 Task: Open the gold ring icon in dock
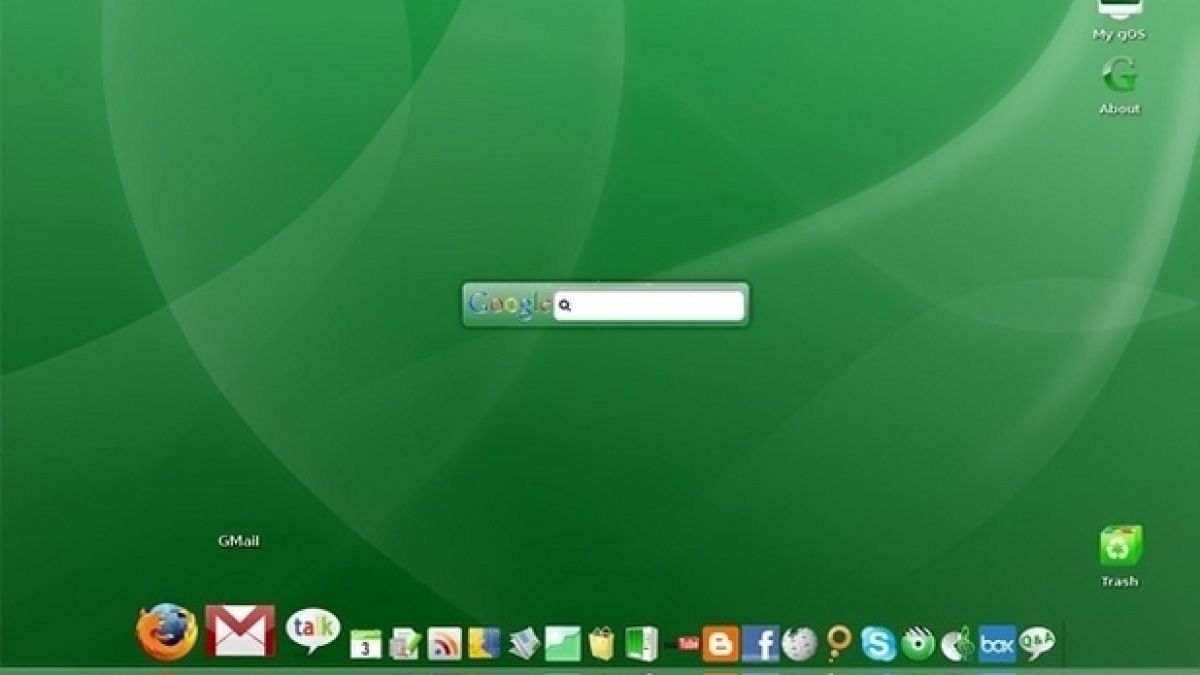[x=838, y=643]
